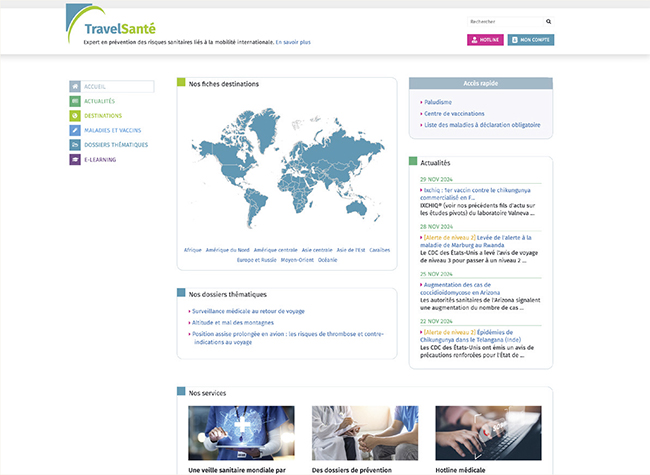This screenshot has height=475, width=650.
Task: Select Maladies et vaccins menu item
Action: tap(112, 130)
